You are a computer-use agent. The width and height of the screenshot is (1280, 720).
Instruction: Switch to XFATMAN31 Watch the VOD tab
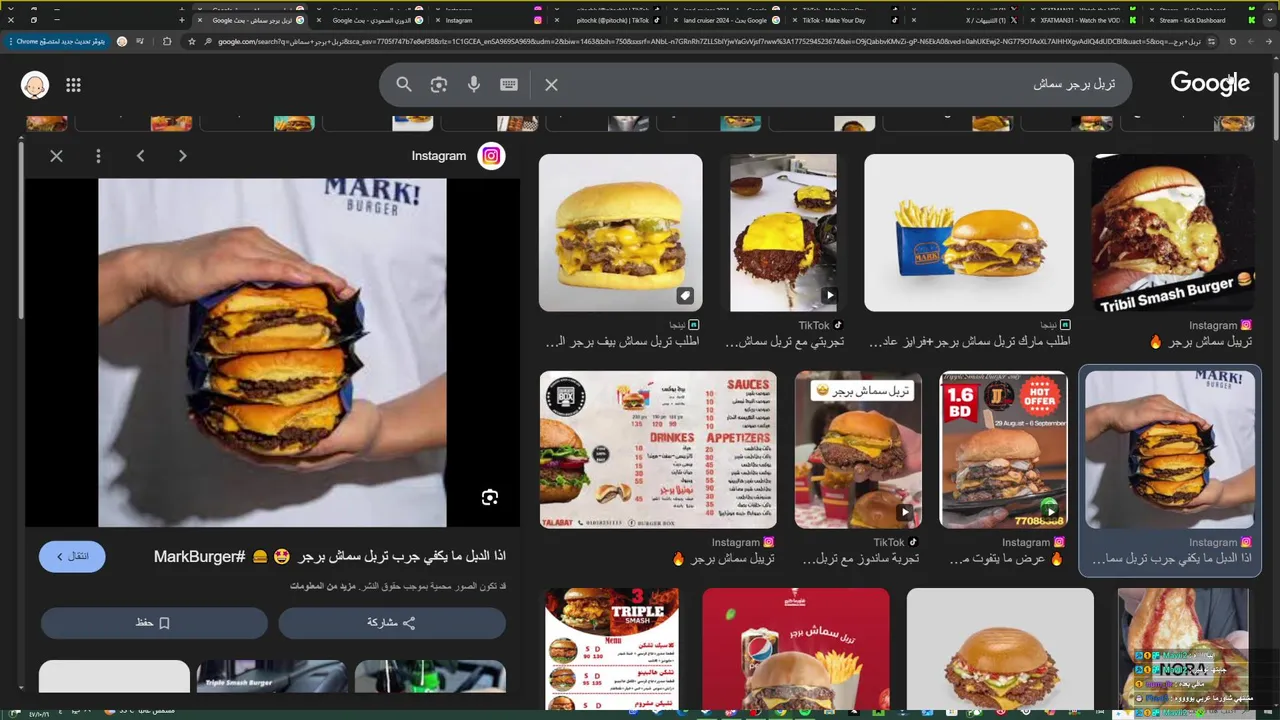coord(1084,20)
